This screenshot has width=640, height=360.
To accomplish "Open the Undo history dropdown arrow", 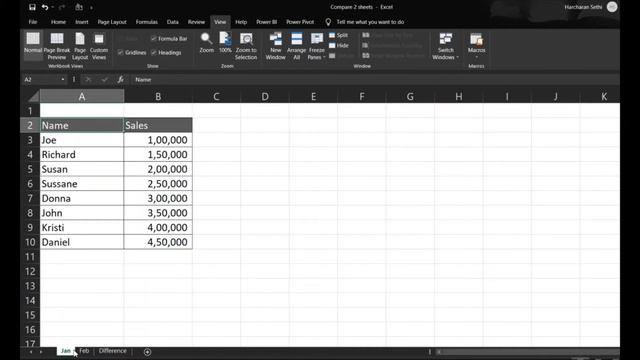I will click(53, 7).
